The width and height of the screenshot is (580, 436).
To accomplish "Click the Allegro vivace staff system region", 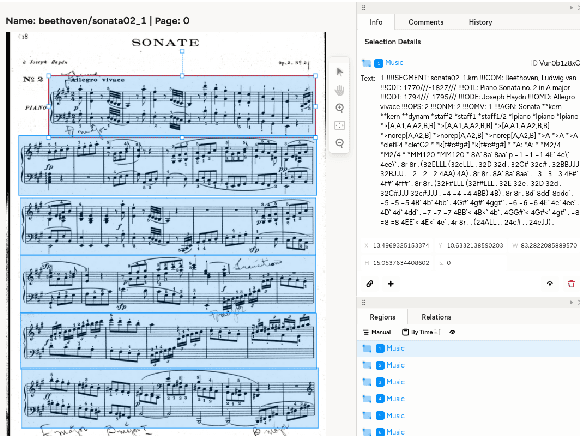I will pyautogui.click(x=182, y=106).
